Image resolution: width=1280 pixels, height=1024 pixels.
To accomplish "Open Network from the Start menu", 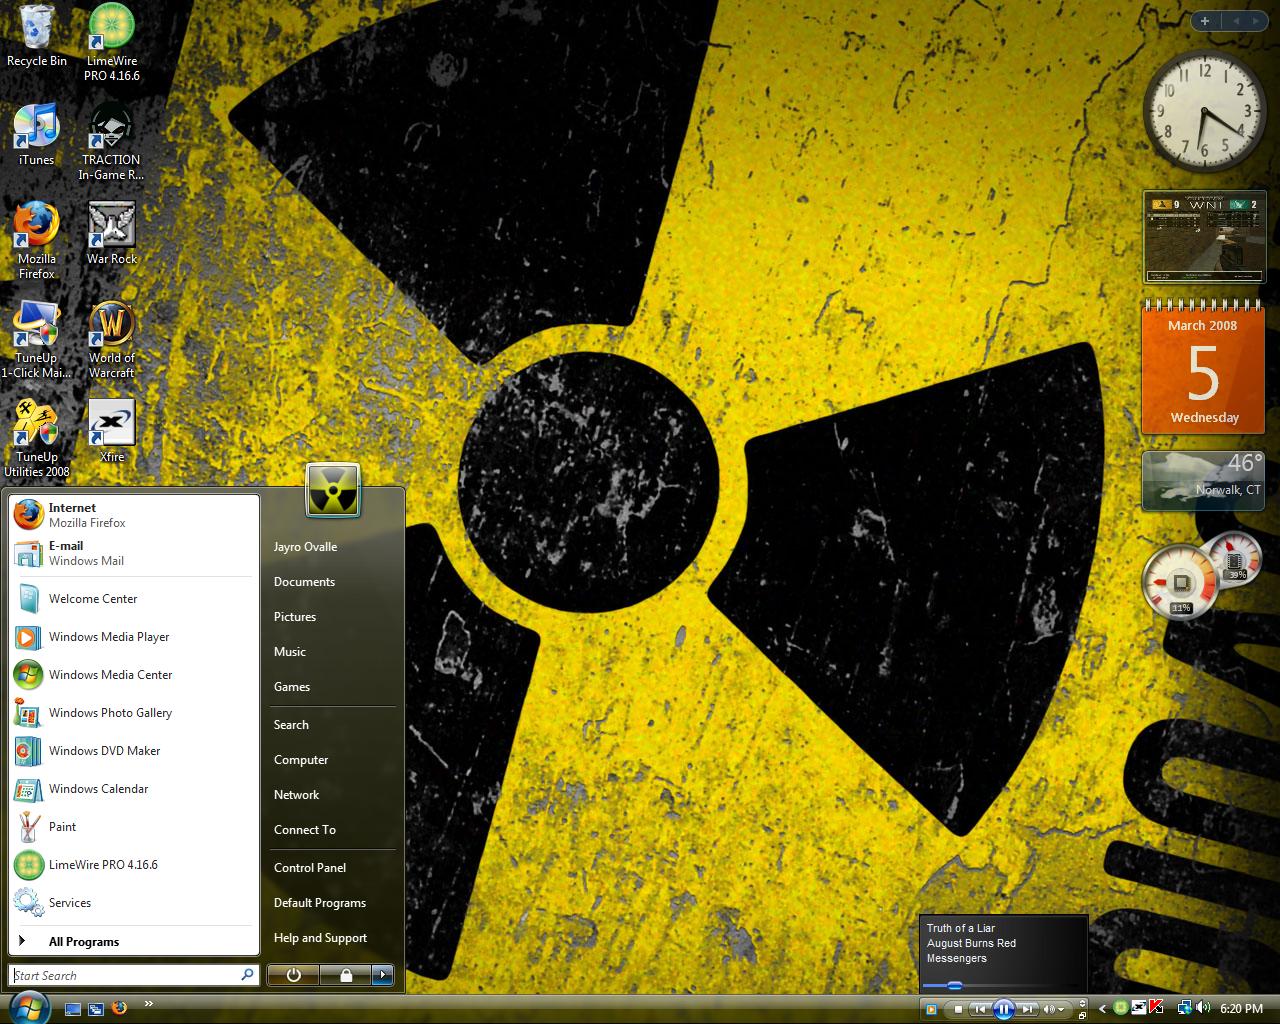I will pyautogui.click(x=332, y=795).
